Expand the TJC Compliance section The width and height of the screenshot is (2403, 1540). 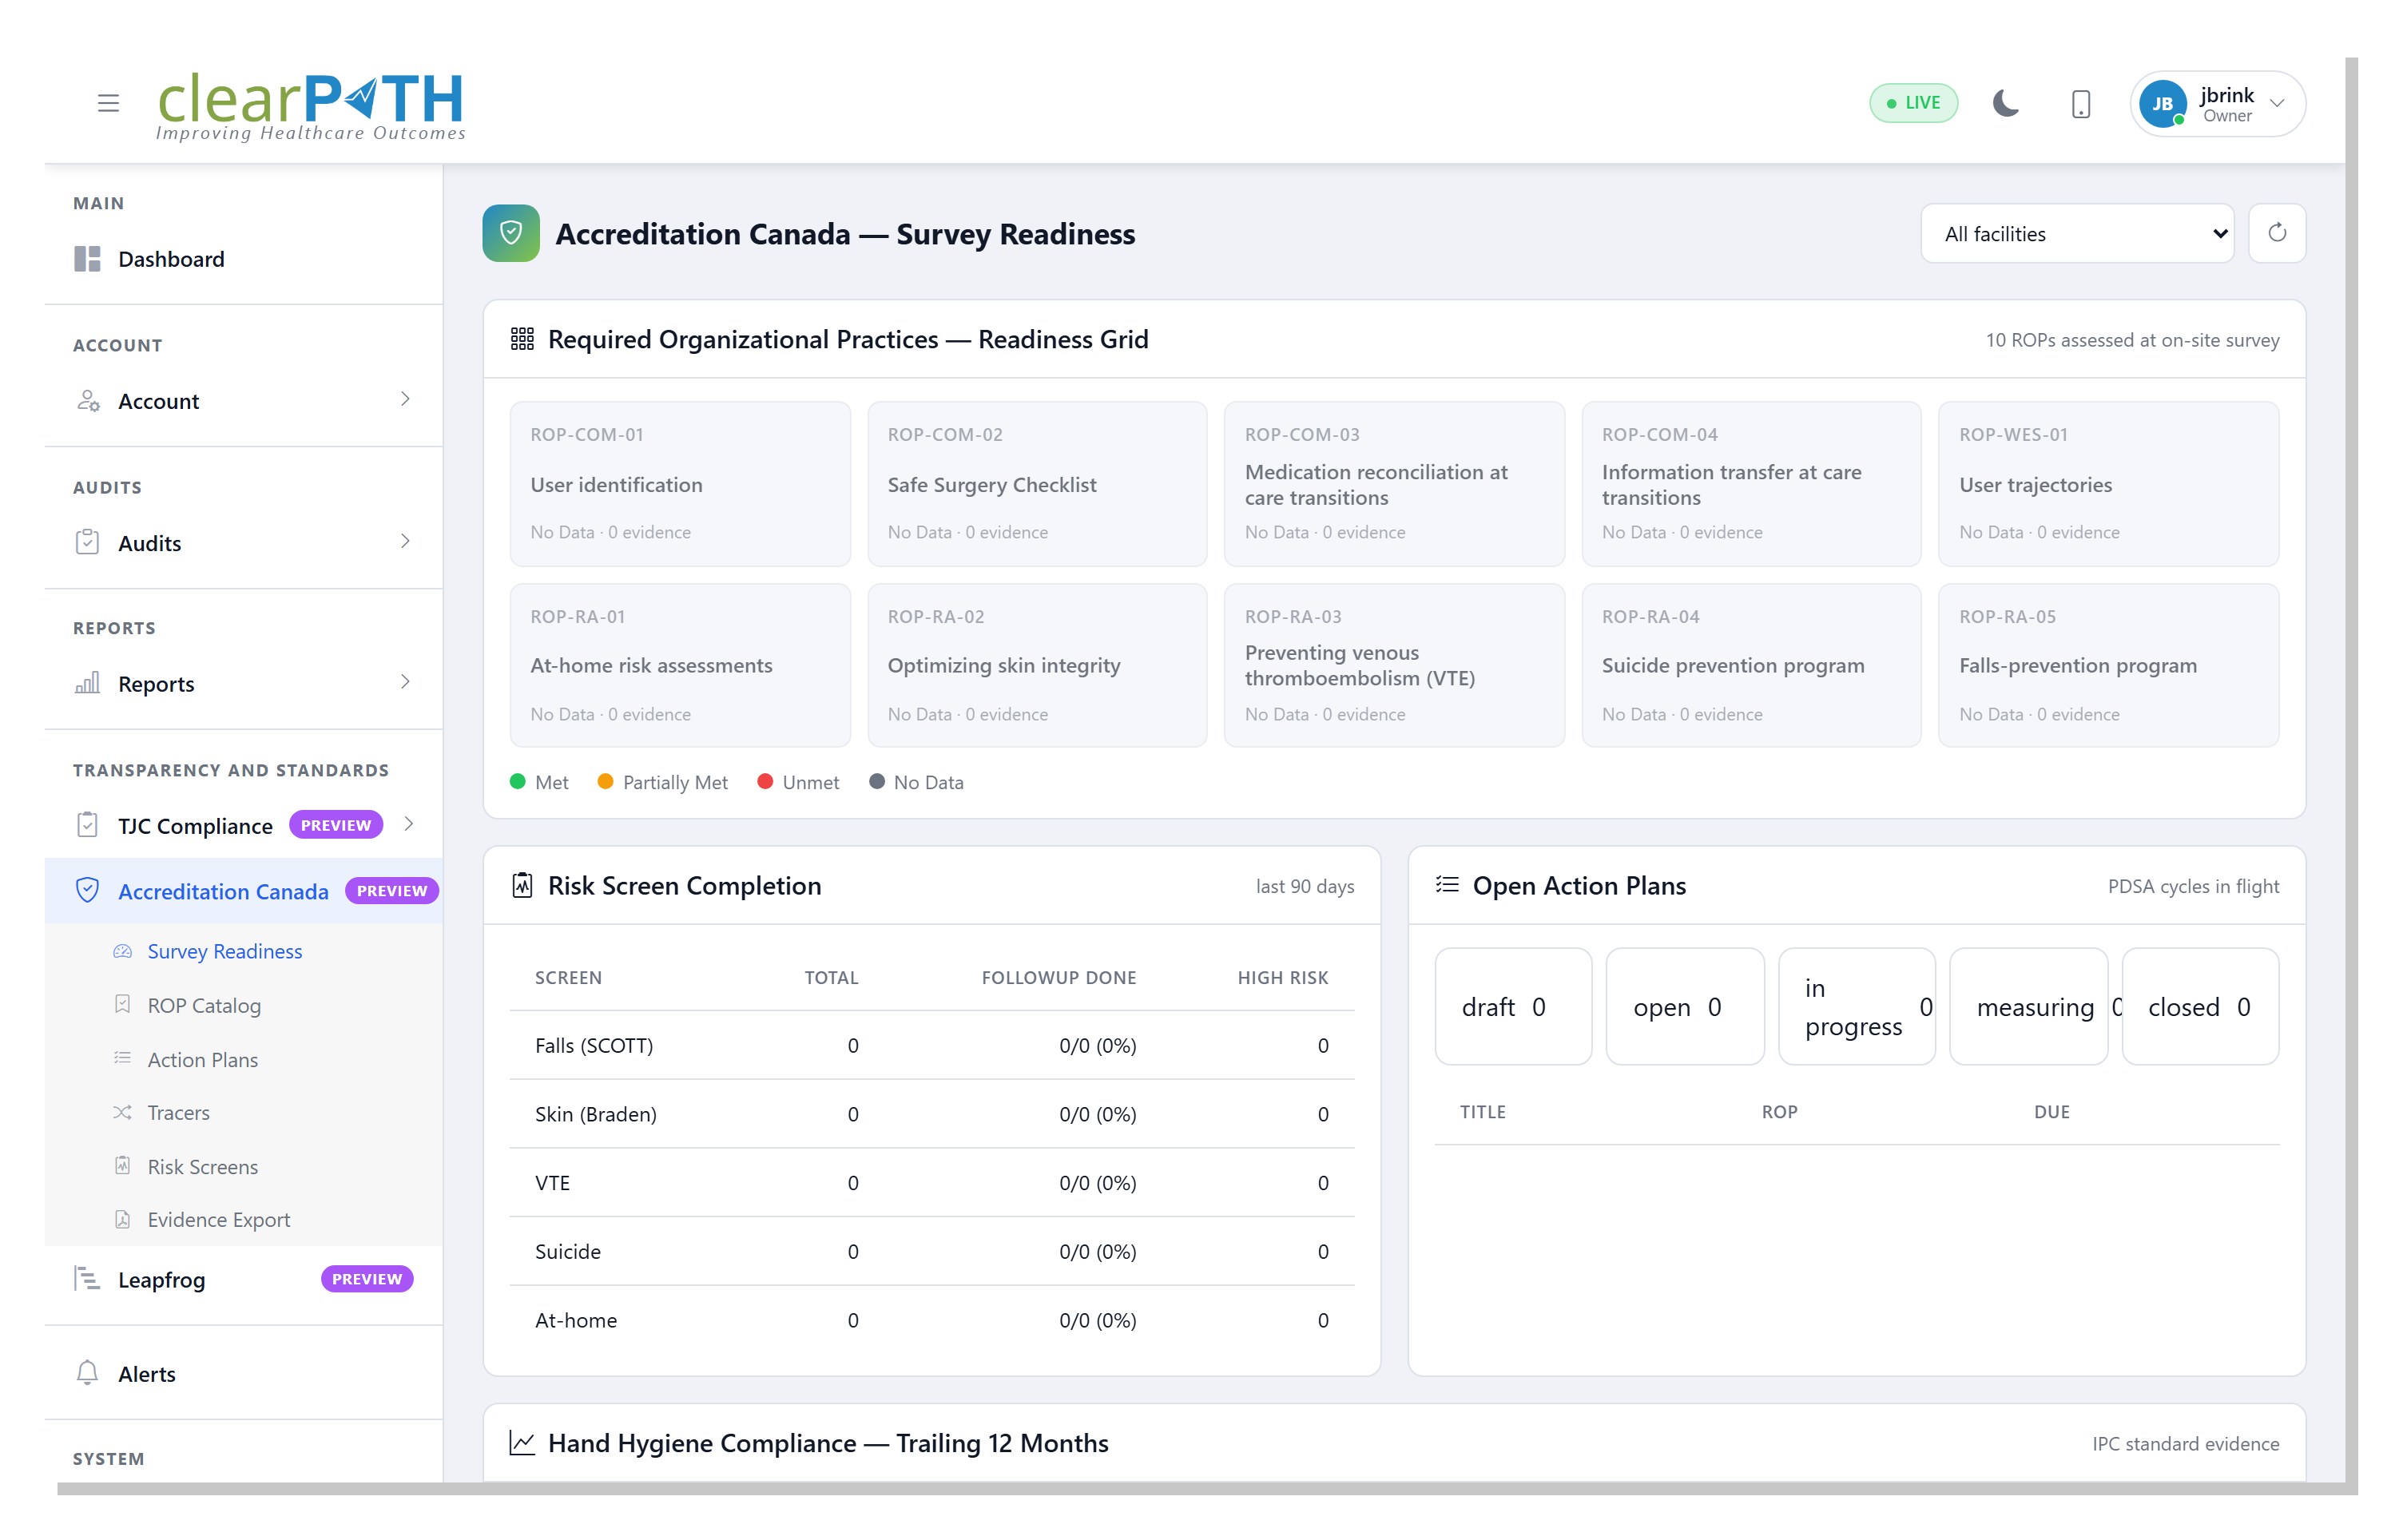point(196,825)
